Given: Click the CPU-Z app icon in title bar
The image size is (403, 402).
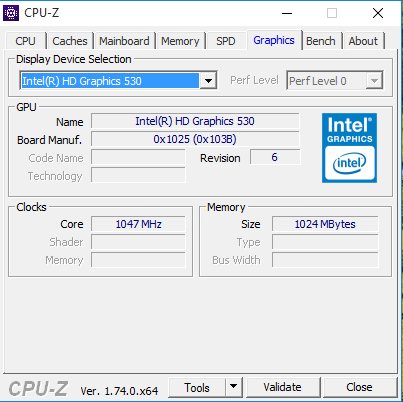Looking at the screenshot, I should (x=11, y=13).
